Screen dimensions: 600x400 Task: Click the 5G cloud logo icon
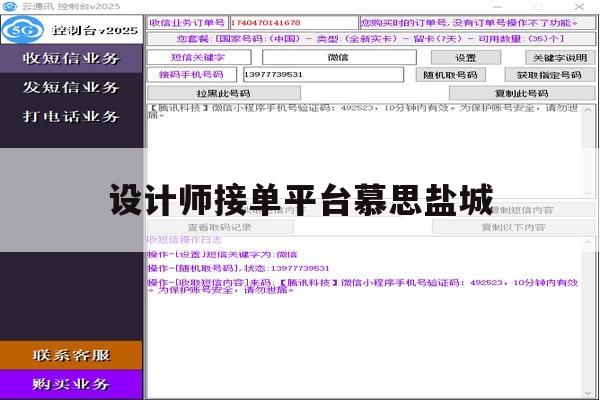23,29
